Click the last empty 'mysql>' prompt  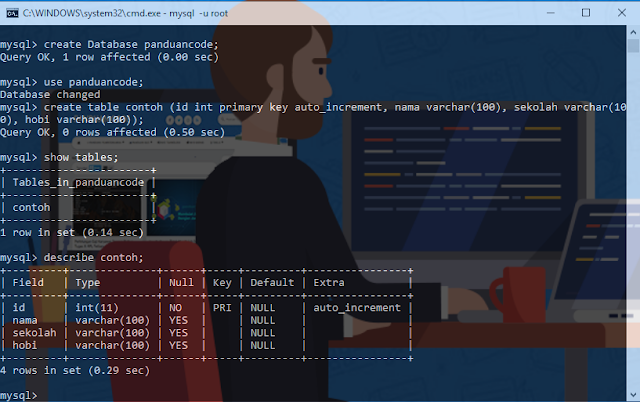pyautogui.click(x=19, y=395)
